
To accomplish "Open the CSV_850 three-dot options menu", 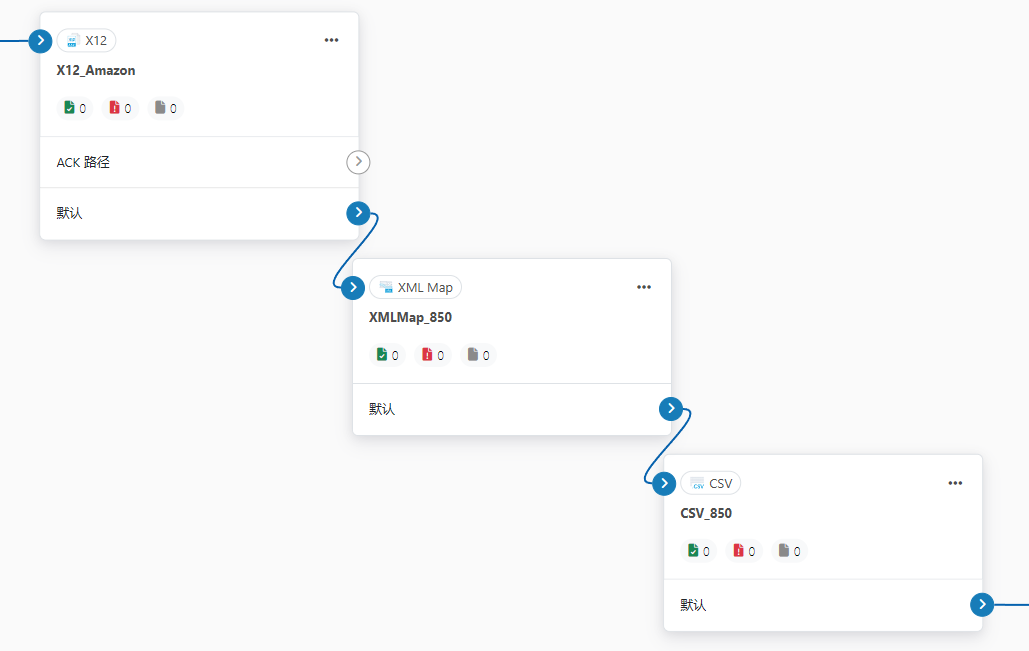I will (x=955, y=483).
